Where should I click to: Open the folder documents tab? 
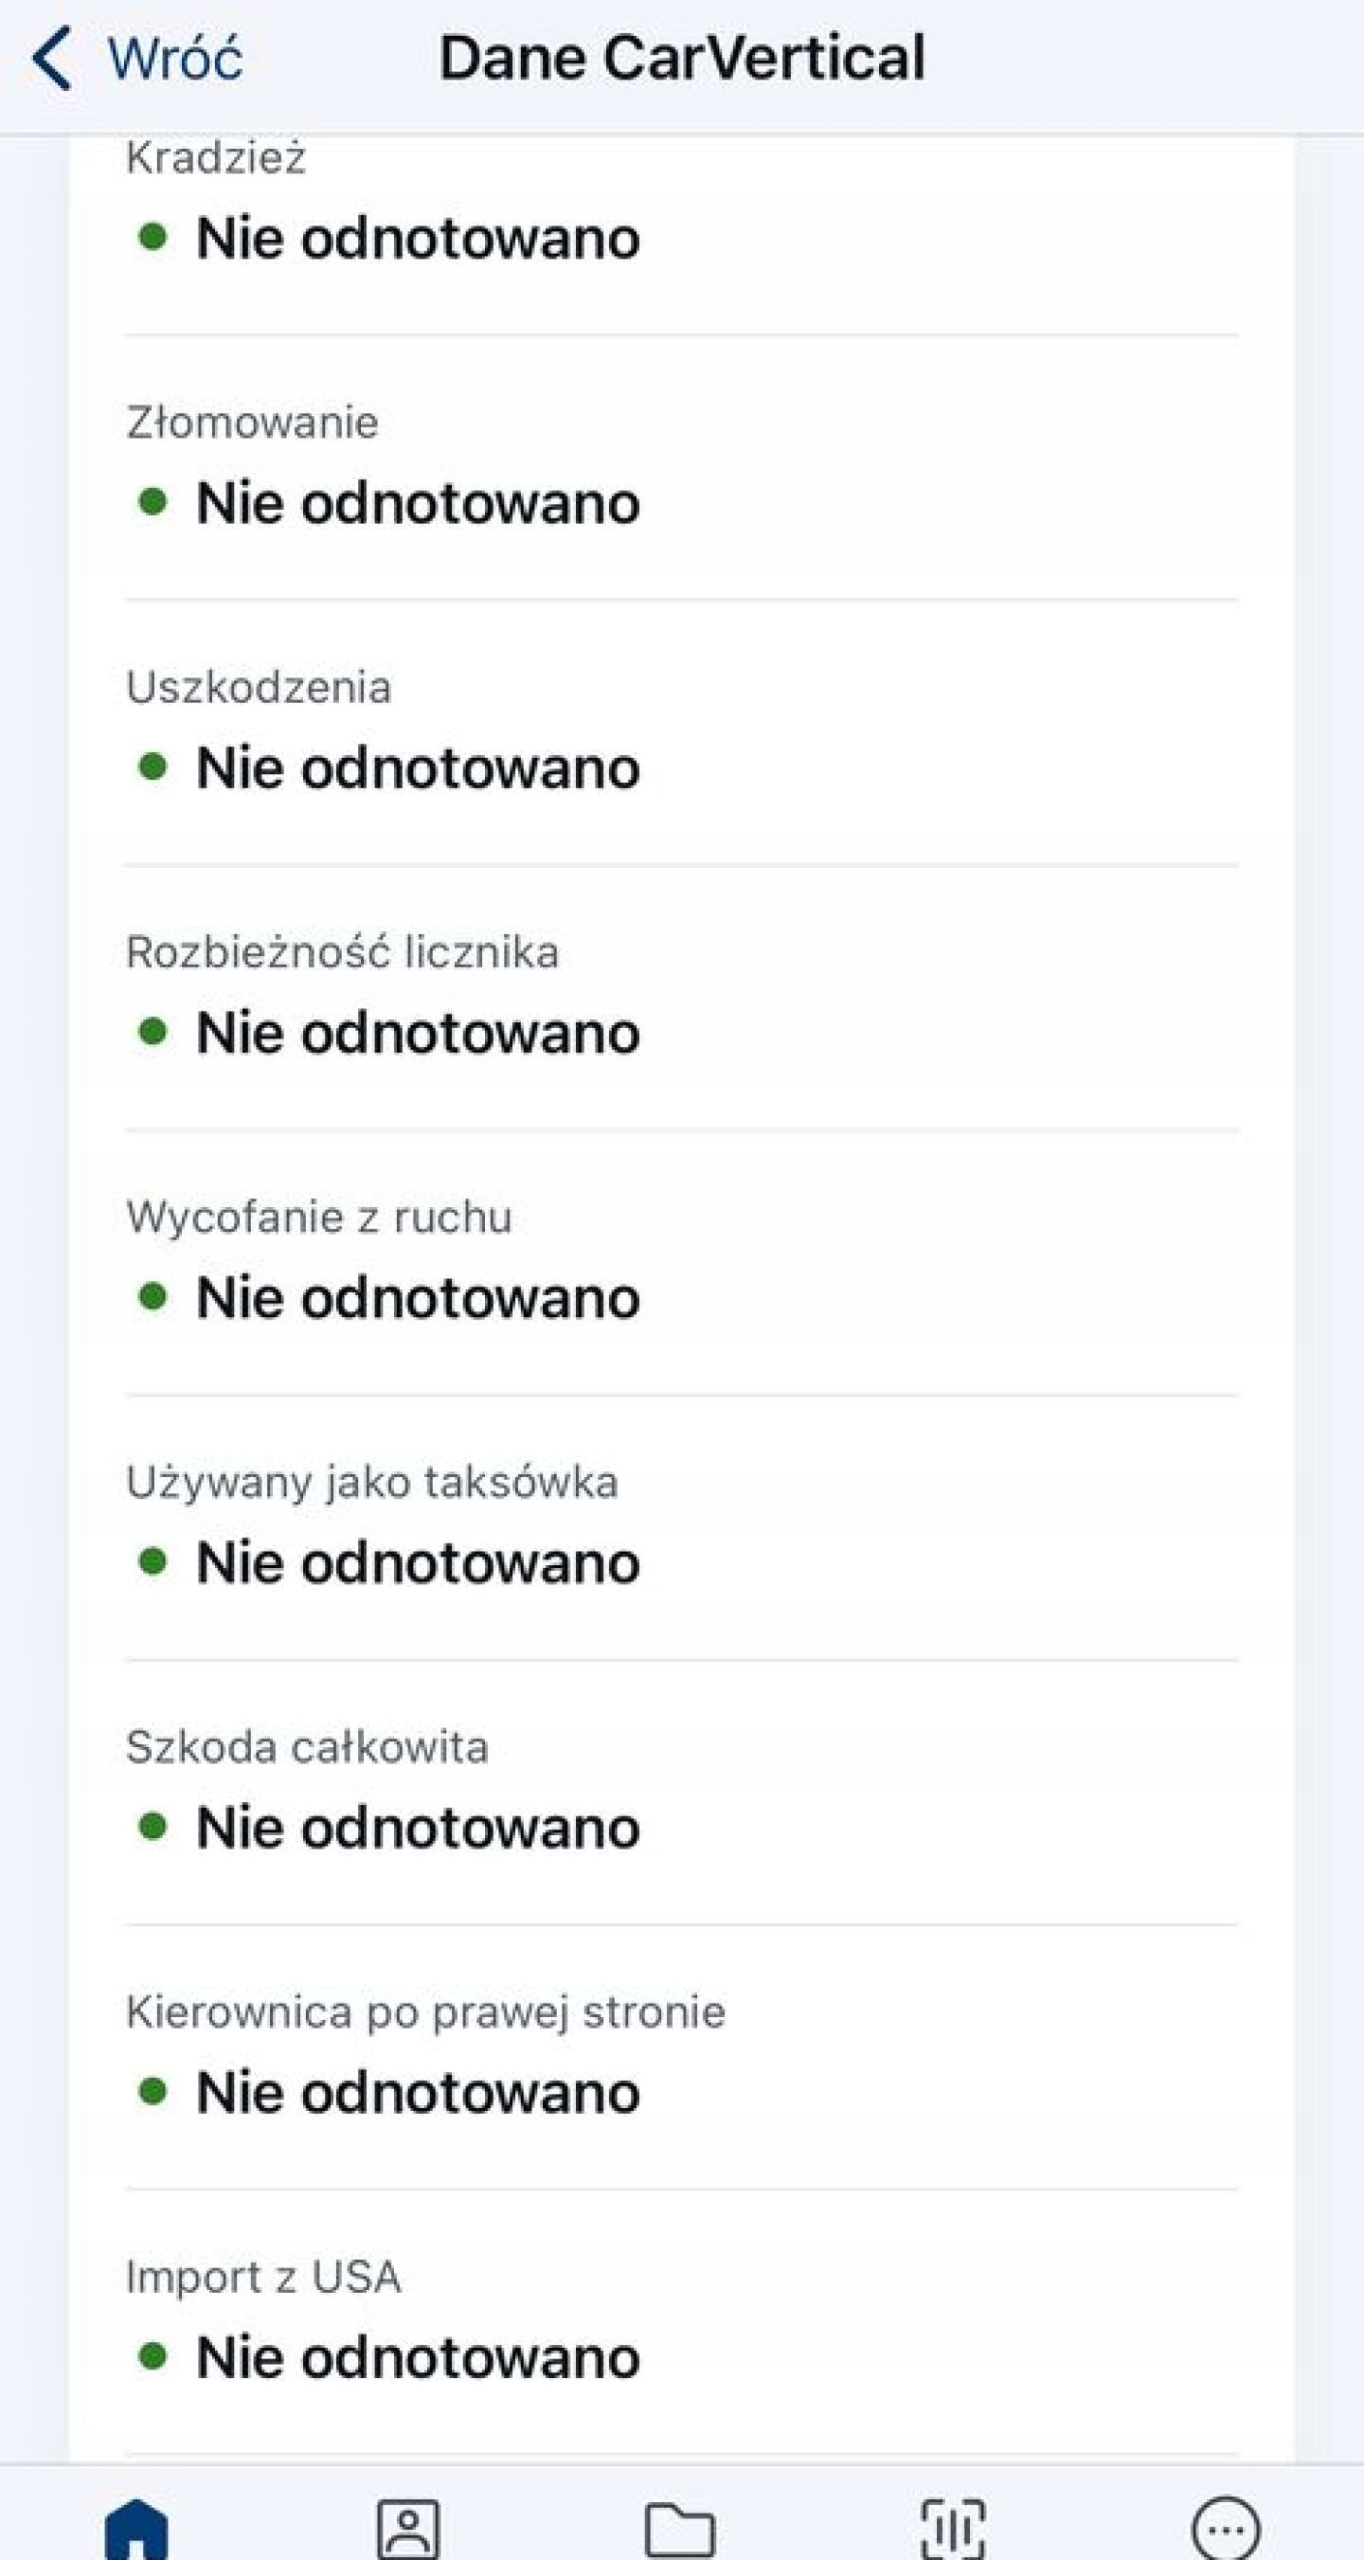pyautogui.click(x=680, y=2527)
